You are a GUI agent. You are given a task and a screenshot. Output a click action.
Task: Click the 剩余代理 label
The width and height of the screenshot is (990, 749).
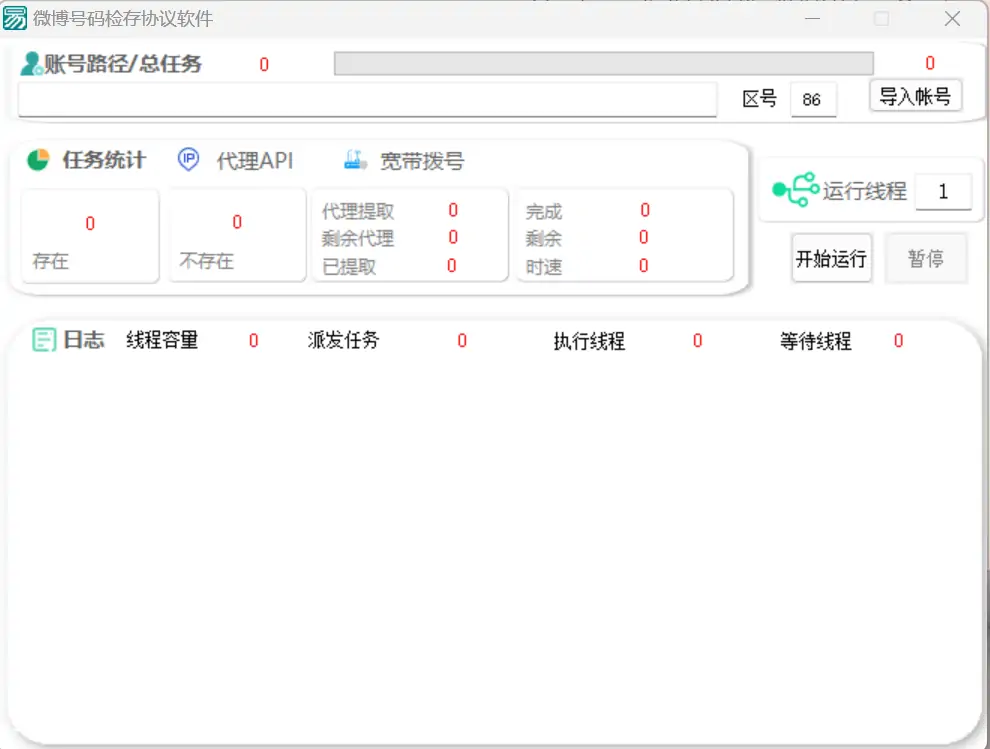(358, 239)
